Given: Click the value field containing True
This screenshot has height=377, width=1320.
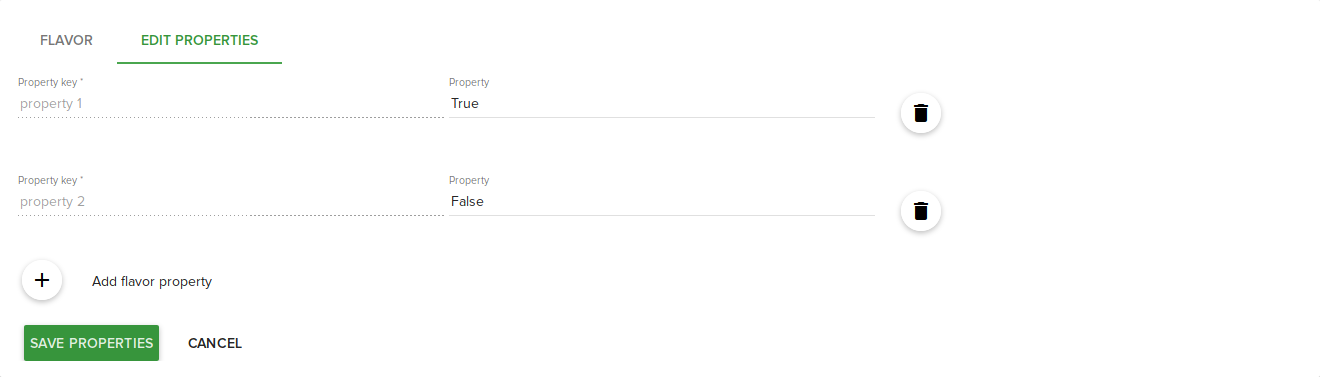Looking at the screenshot, I should pos(662,103).
